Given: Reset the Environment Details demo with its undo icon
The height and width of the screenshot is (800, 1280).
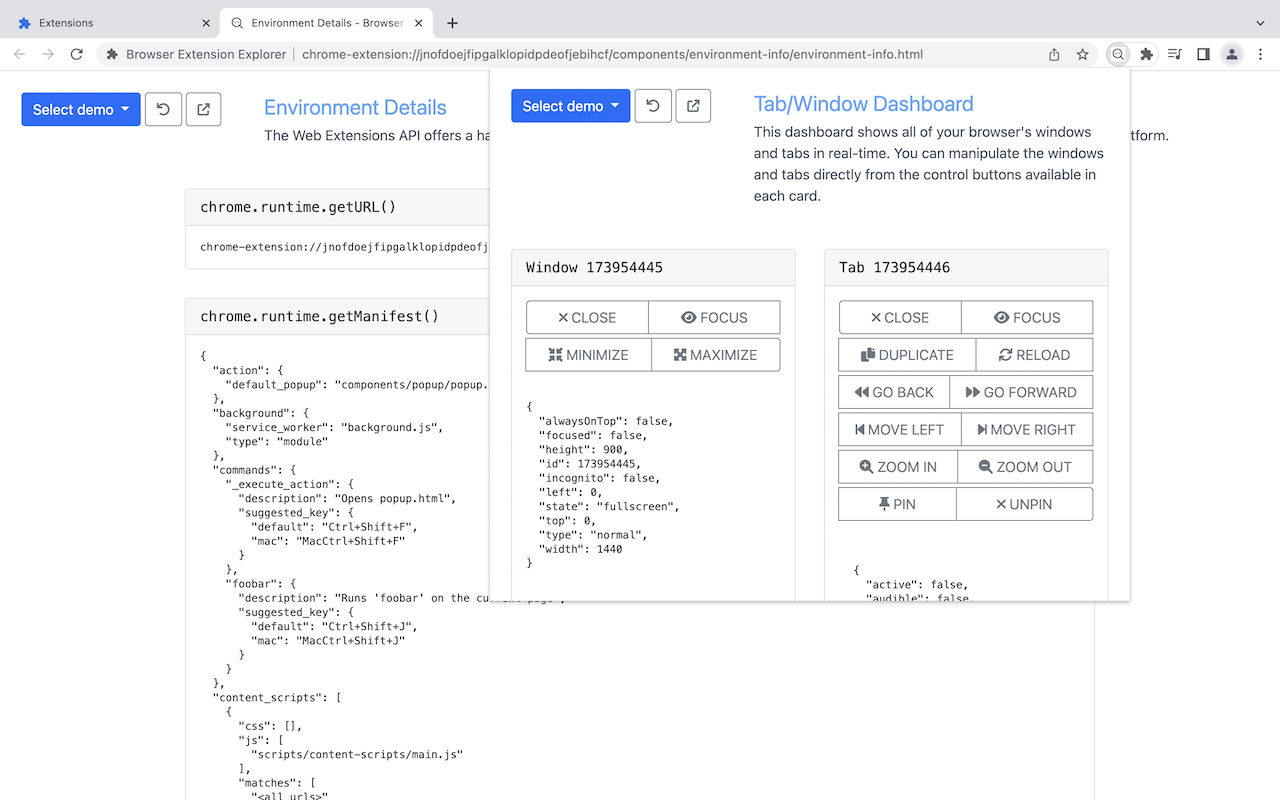Looking at the screenshot, I should click(x=163, y=110).
